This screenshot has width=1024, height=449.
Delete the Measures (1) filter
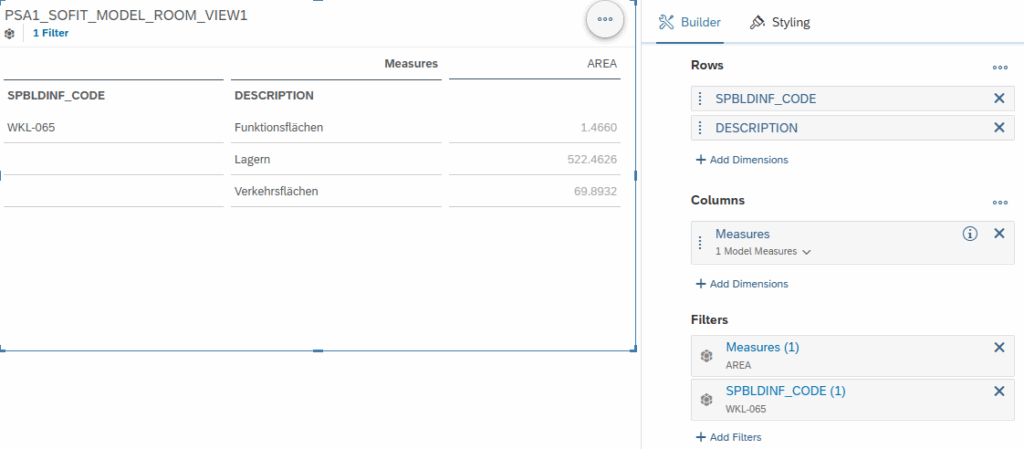tap(999, 347)
